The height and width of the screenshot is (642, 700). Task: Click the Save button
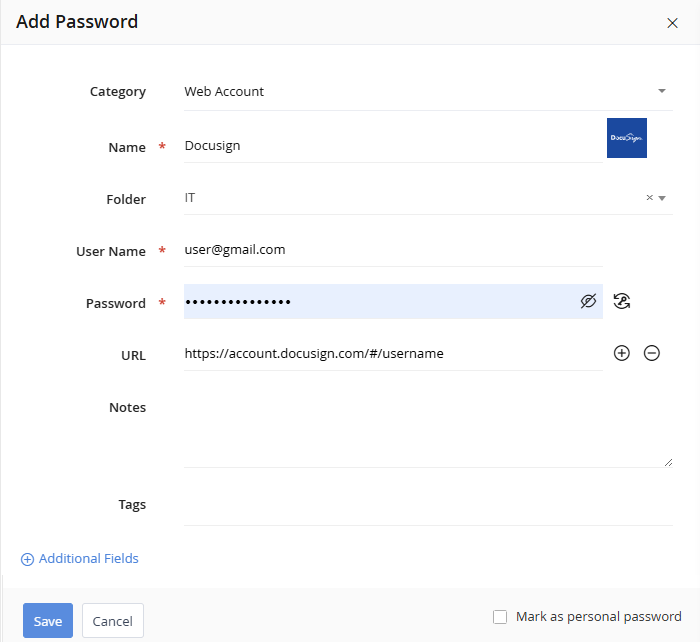point(48,621)
